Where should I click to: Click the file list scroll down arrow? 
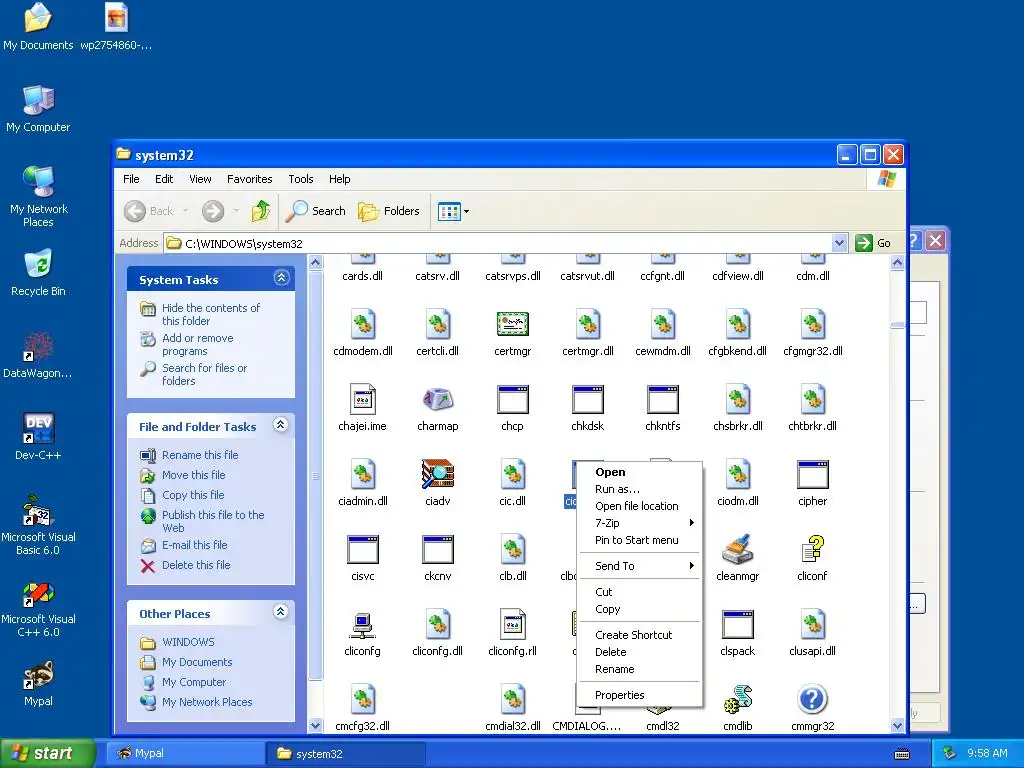897,725
